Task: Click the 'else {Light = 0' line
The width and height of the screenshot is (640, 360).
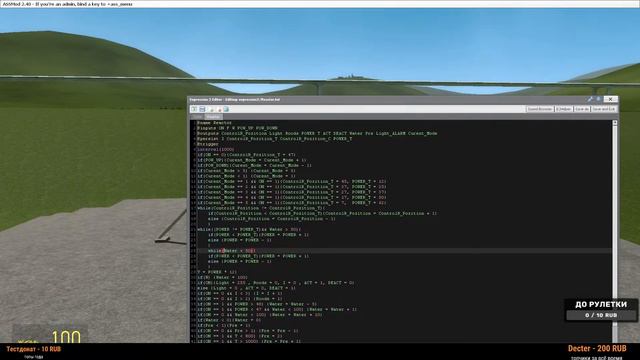Action: [246, 288]
